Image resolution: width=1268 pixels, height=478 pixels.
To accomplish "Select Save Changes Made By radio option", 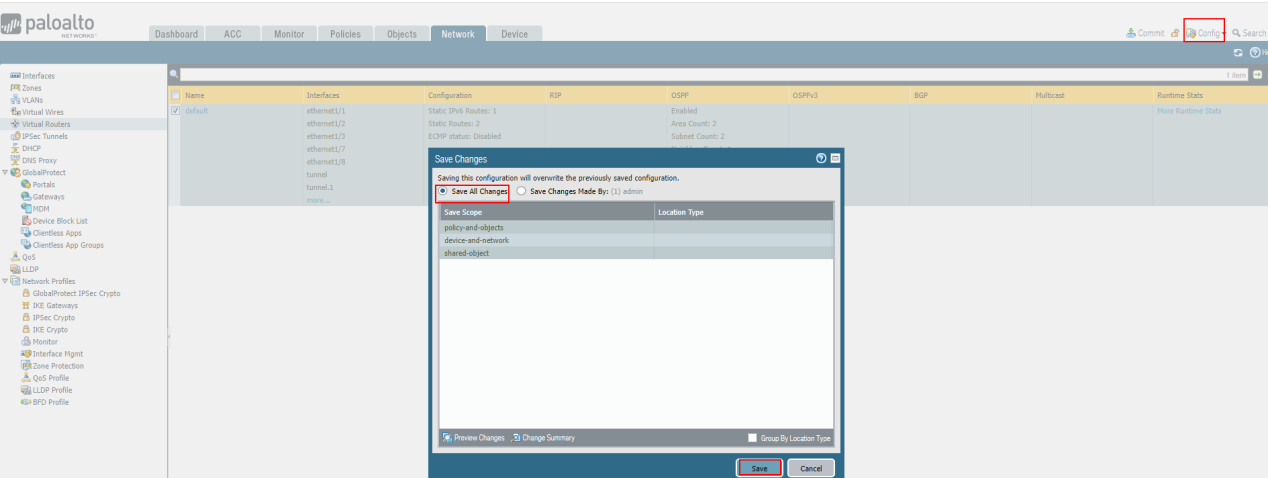I will 521,191.
